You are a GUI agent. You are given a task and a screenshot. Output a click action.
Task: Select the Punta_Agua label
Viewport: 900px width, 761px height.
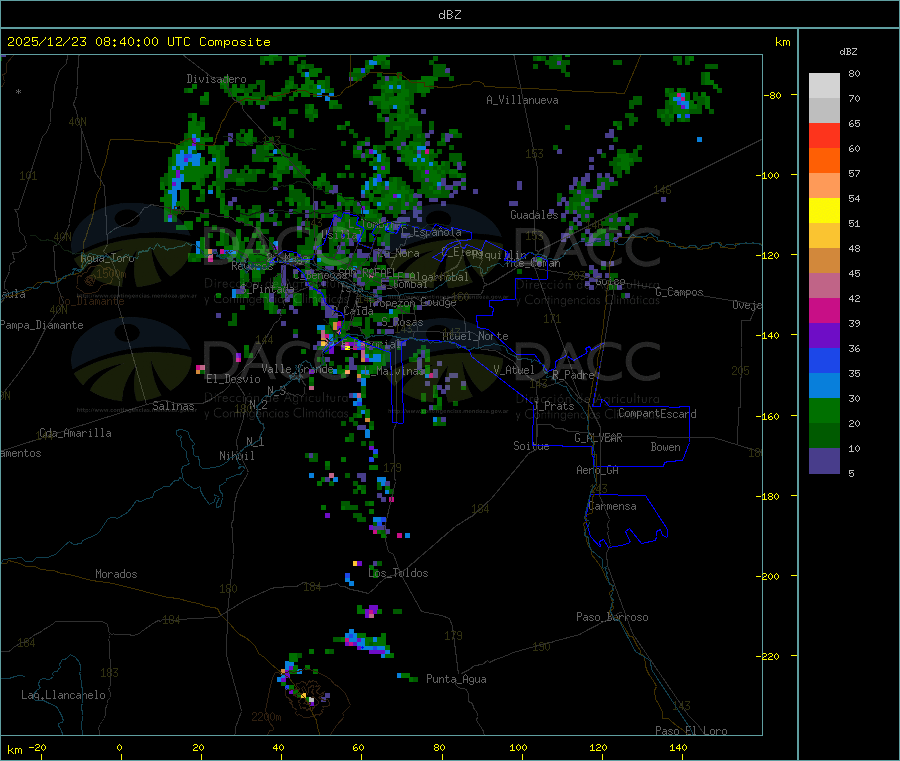(x=456, y=679)
